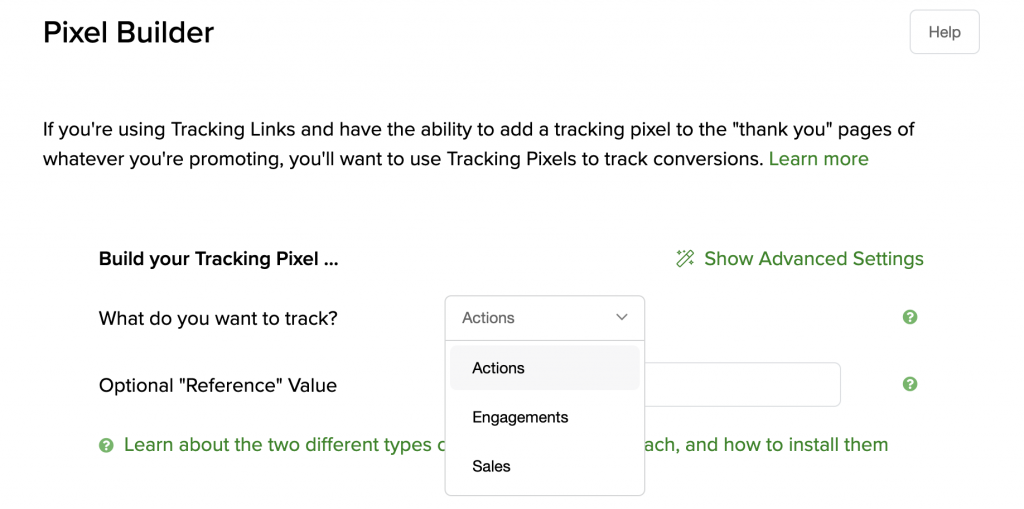Click the magic wand icon for Advanced Settings
1024x509 pixels.
[x=685, y=259]
